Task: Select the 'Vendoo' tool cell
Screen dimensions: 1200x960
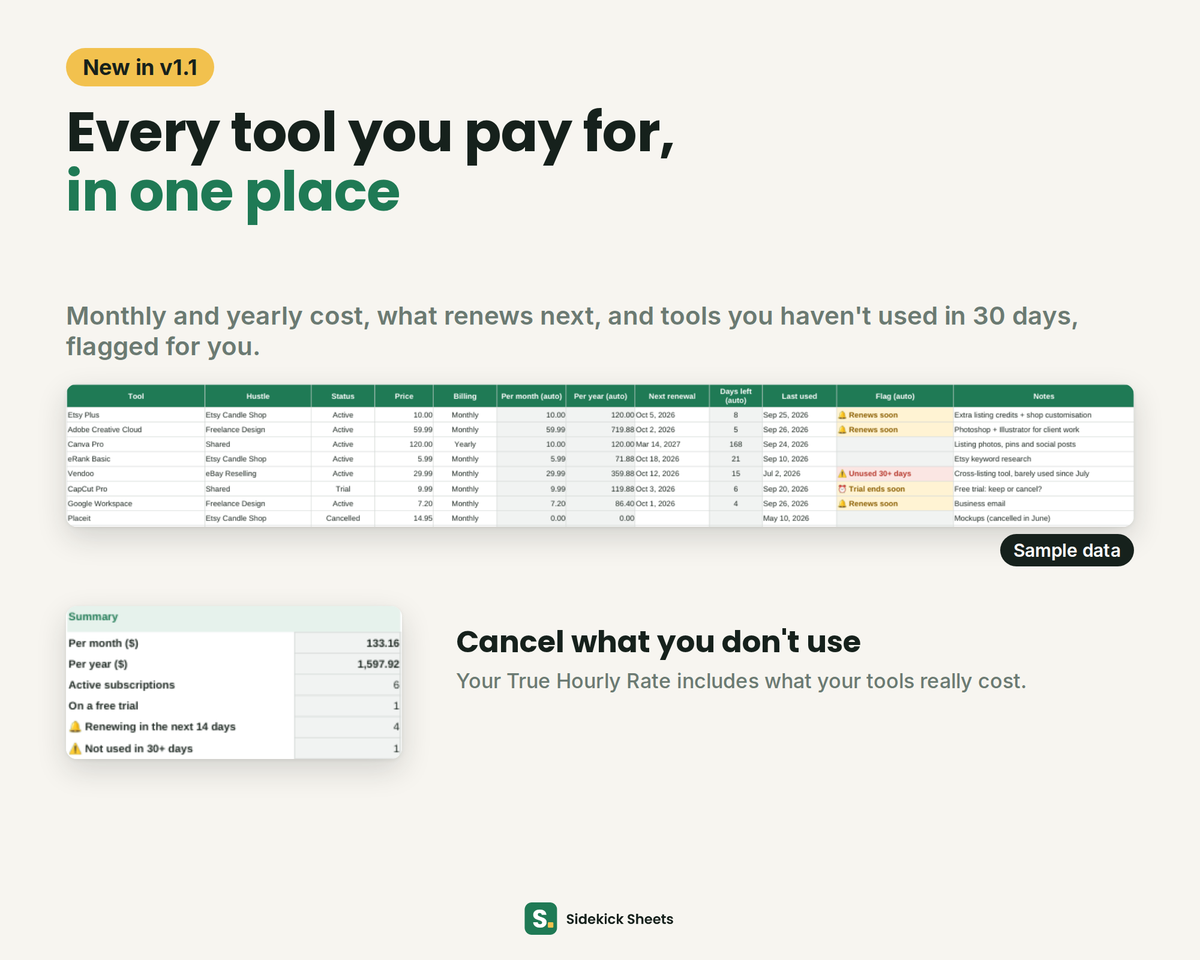Action: click(x=136, y=474)
